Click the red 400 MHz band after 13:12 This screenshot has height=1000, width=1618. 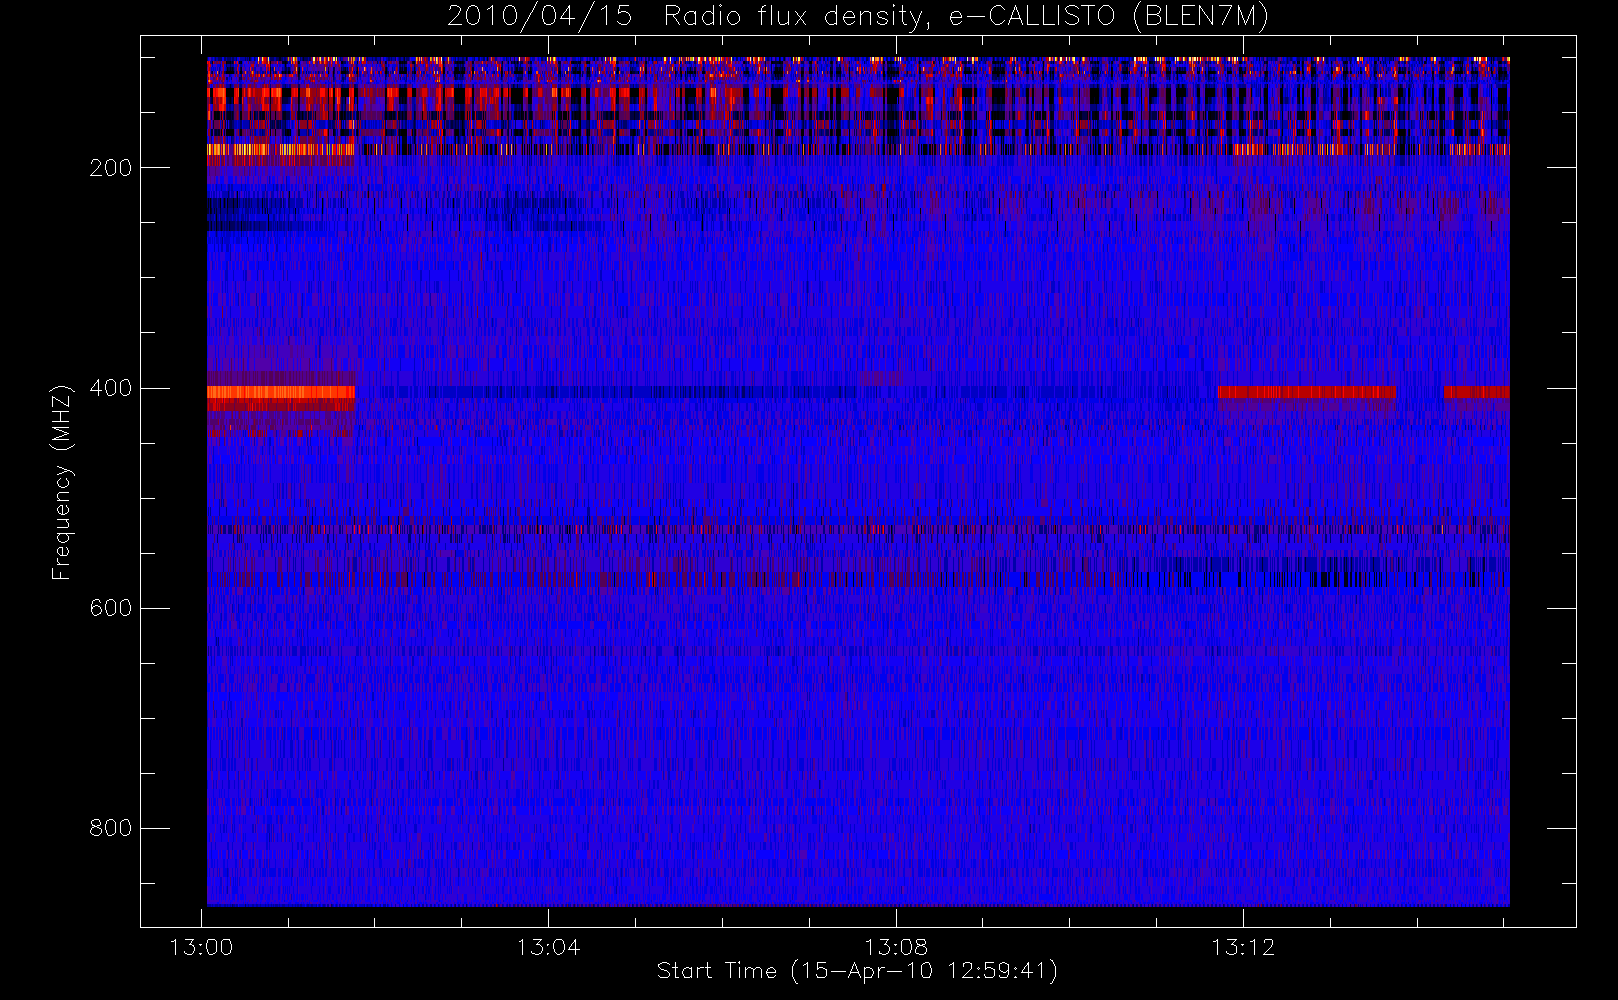[1306, 392]
